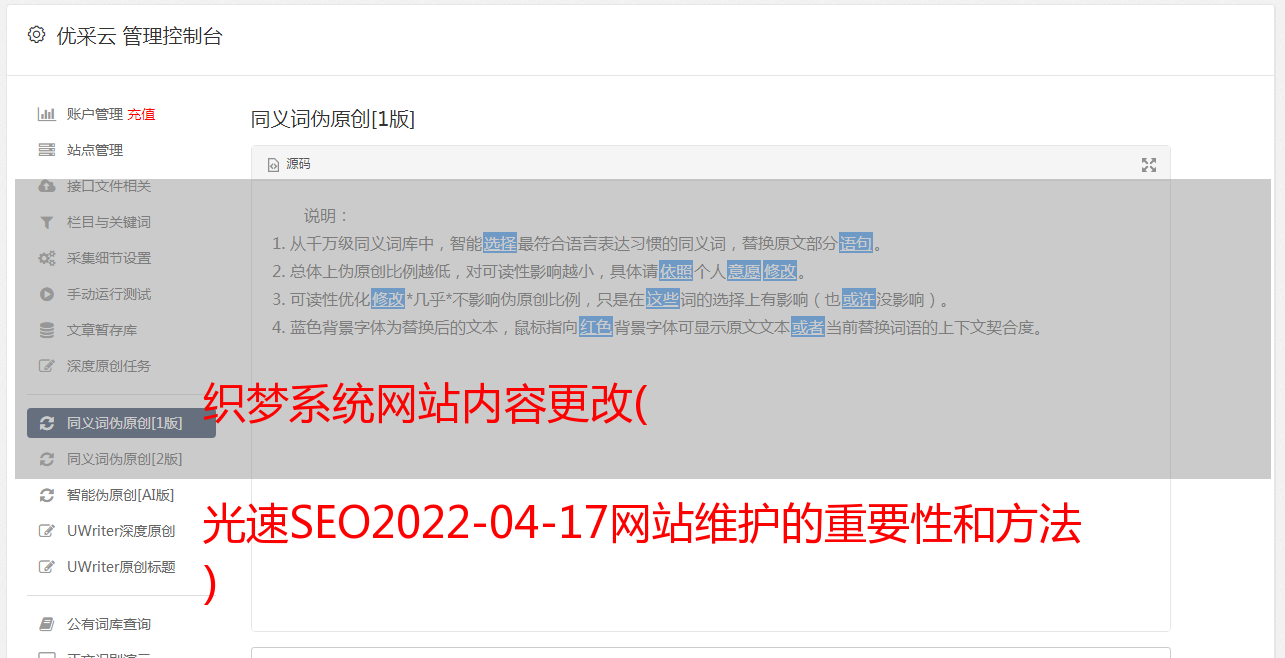Open 账户管理 bar chart icon
This screenshot has width=1285, height=658.
[x=46, y=114]
